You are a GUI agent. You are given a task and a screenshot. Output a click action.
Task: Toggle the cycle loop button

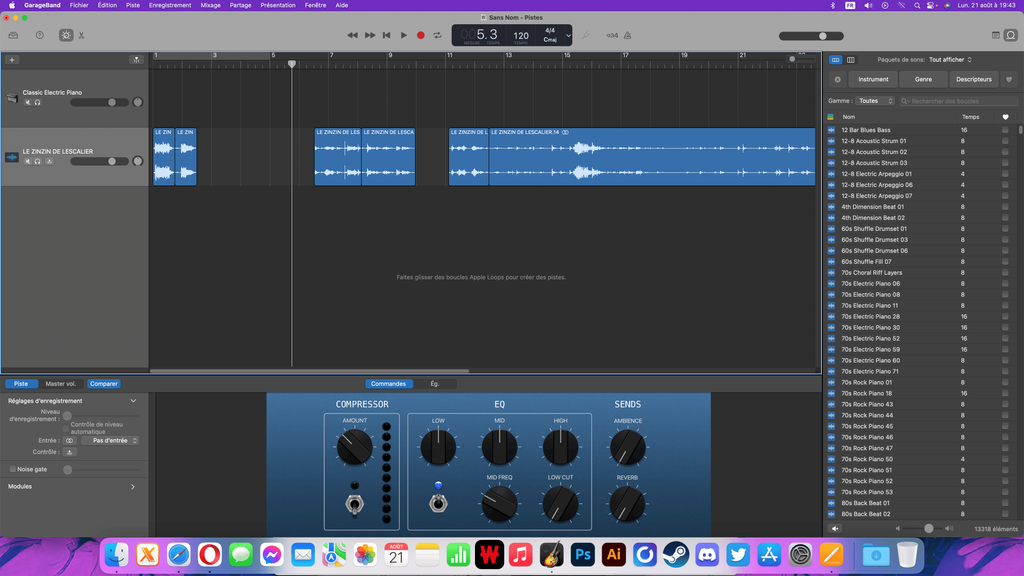(437, 35)
